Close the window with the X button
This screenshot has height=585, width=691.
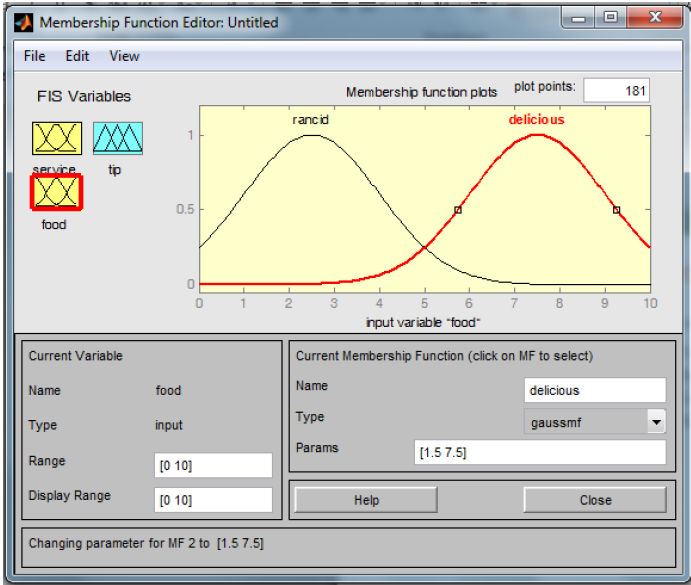click(655, 18)
